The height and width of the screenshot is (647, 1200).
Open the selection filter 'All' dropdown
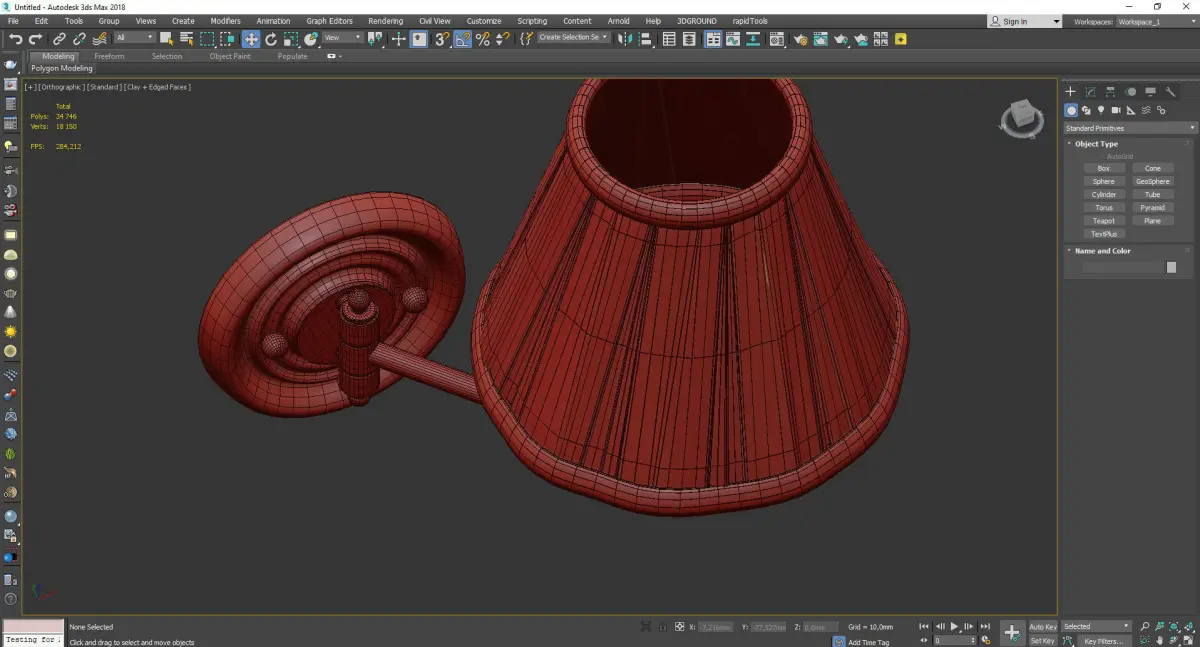[134, 38]
